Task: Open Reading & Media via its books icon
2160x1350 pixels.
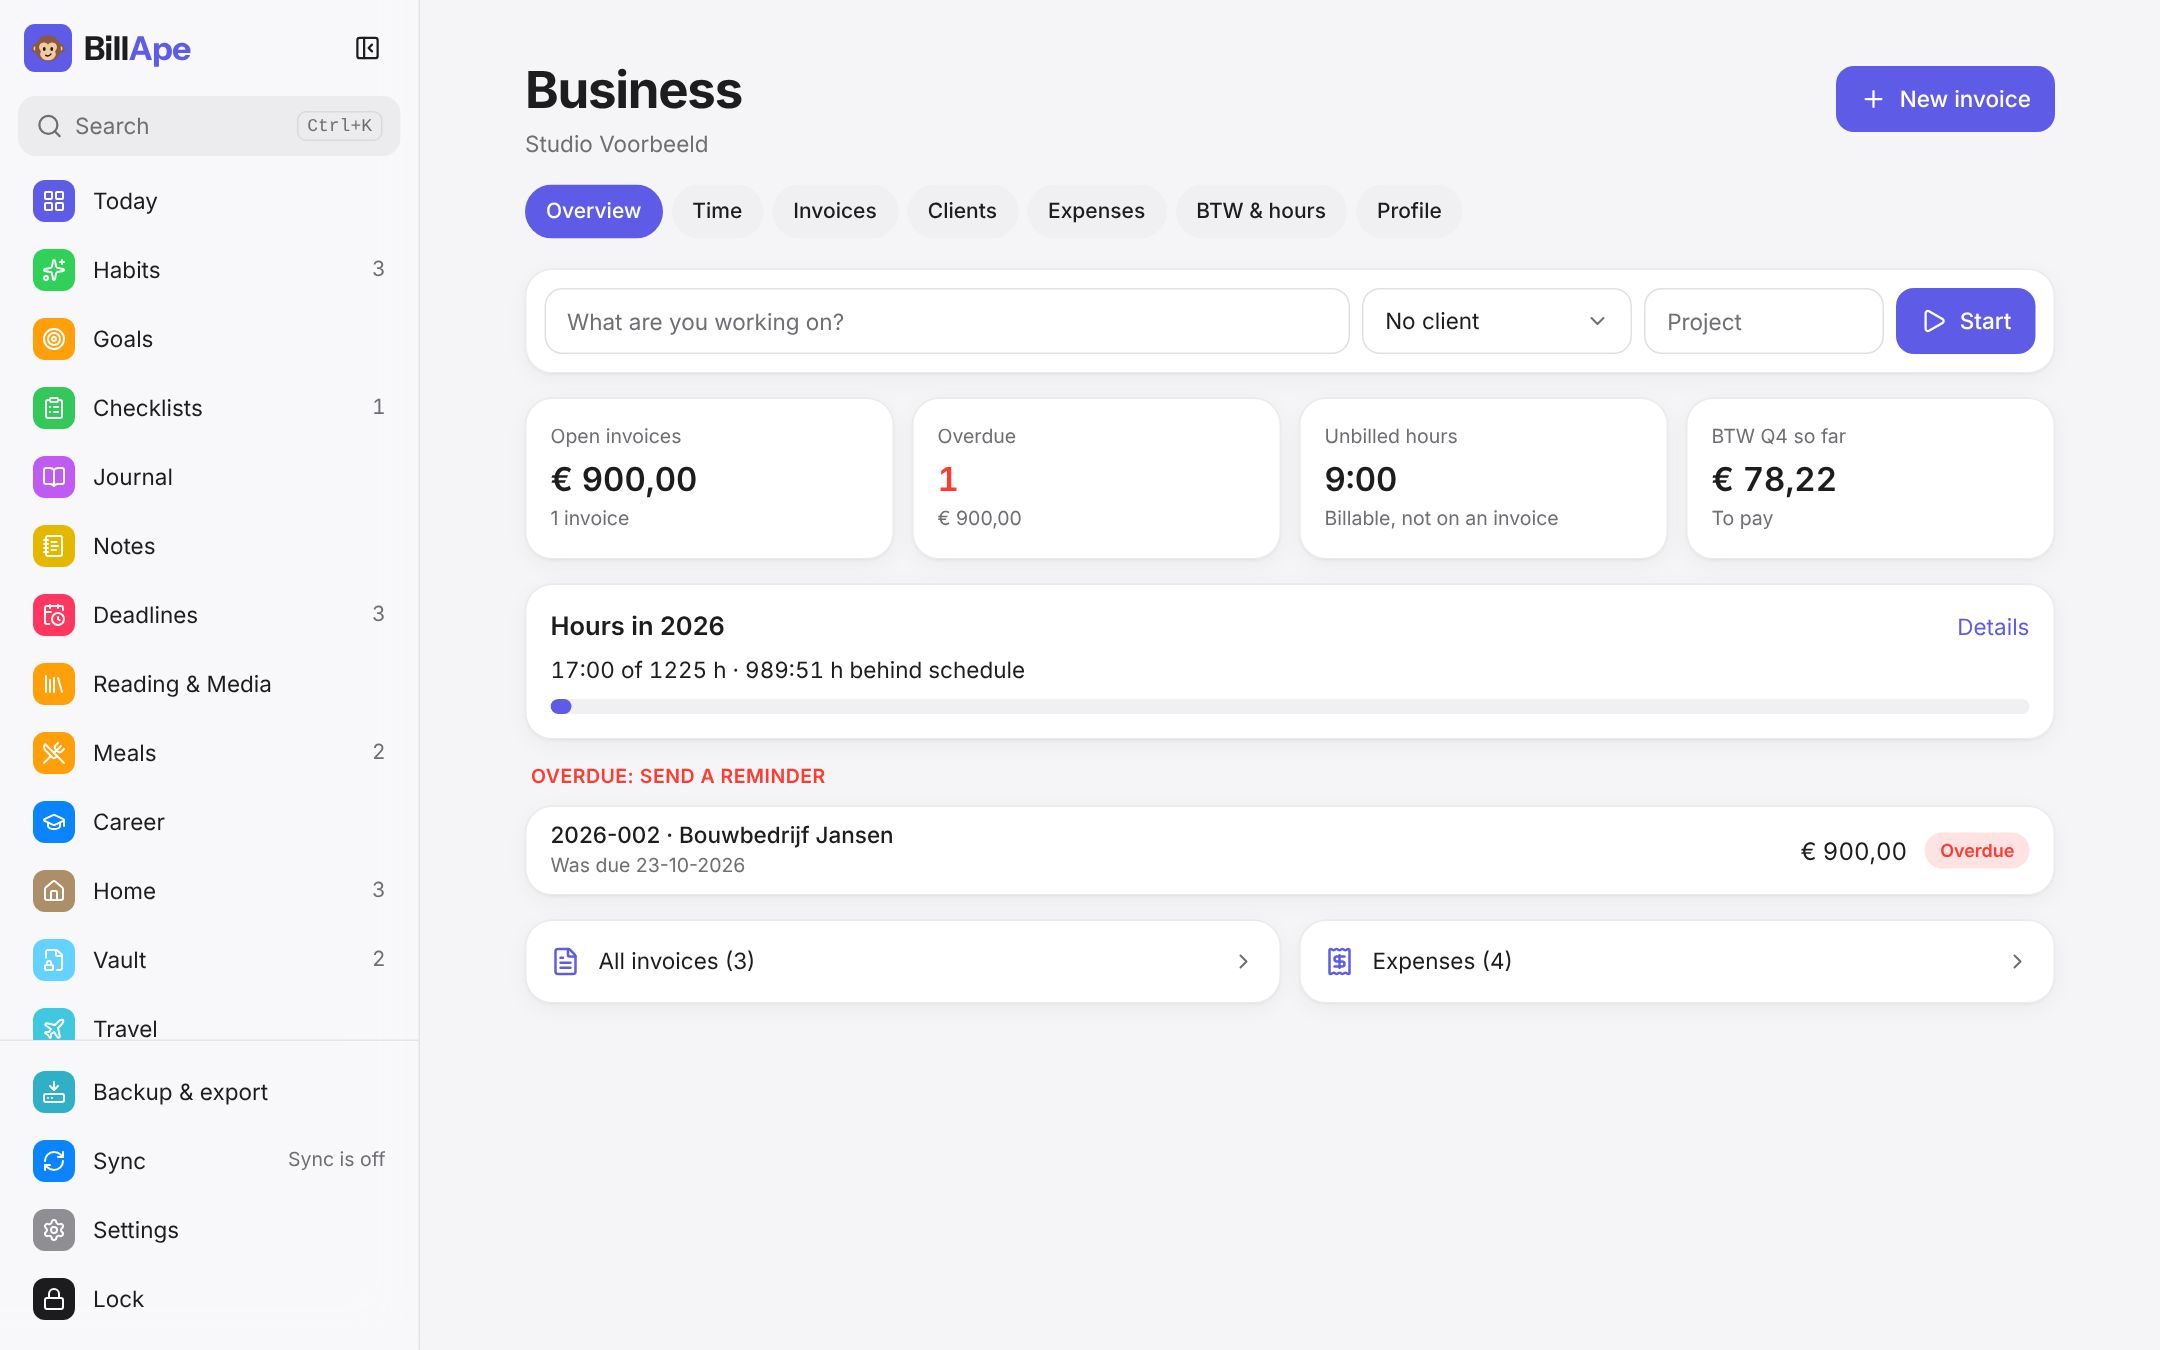Action: pos(54,684)
